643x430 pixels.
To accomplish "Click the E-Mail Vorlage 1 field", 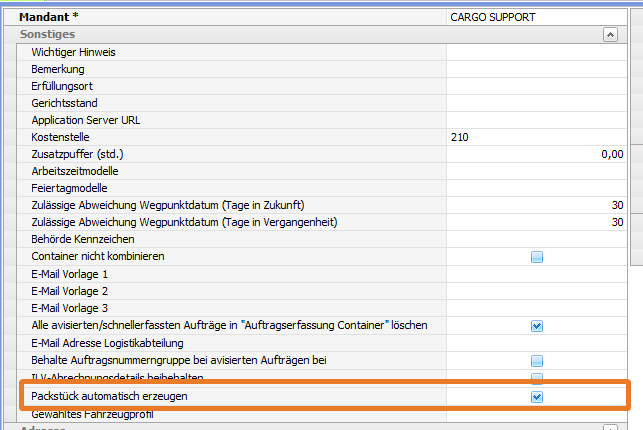I will (536, 274).
